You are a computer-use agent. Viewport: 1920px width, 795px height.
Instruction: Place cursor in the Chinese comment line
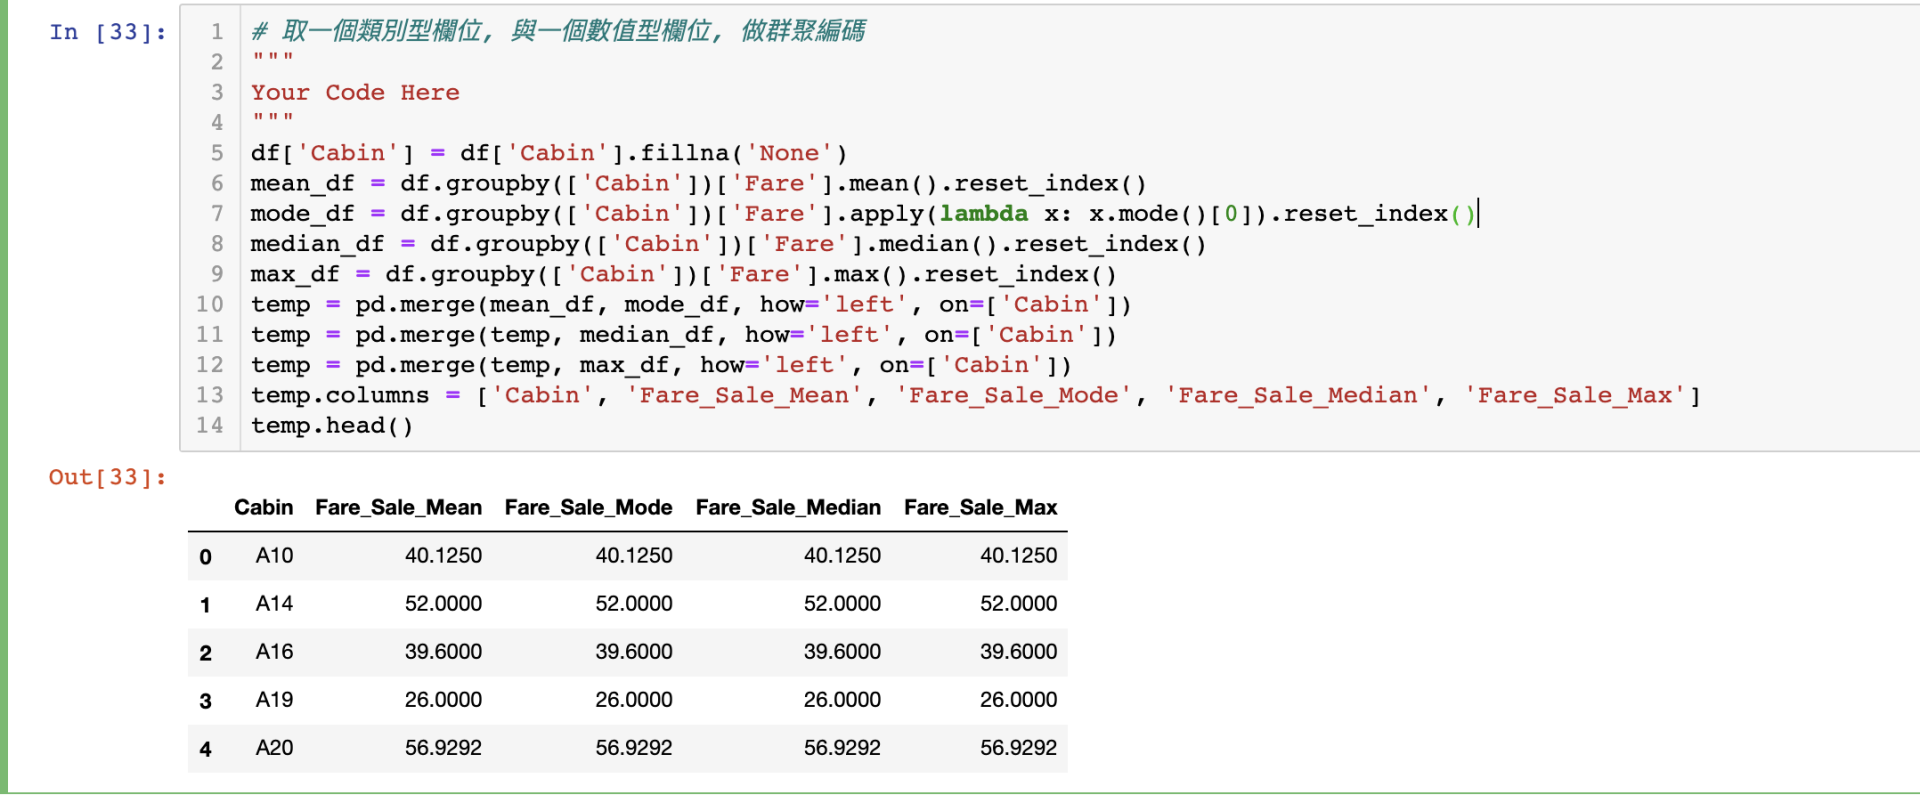pos(558,32)
